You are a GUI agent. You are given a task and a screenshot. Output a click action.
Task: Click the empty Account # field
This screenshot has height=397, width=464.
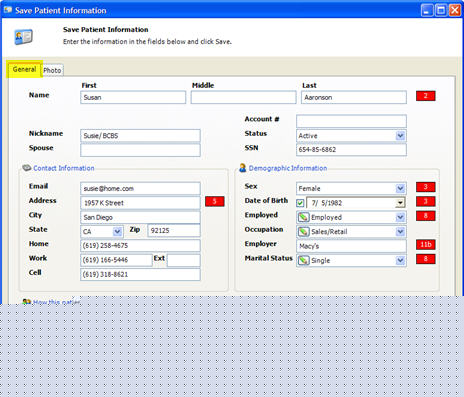(351, 121)
